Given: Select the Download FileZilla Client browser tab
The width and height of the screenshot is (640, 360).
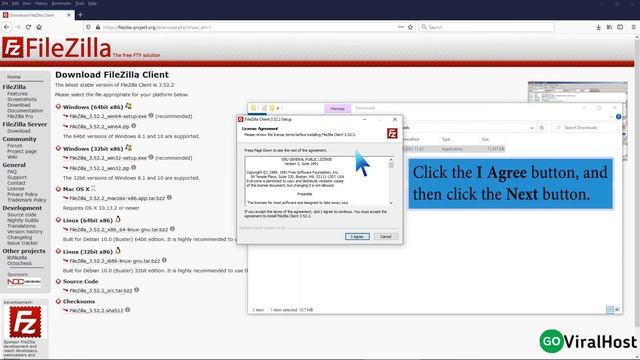Looking at the screenshot, I should [x=36, y=15].
